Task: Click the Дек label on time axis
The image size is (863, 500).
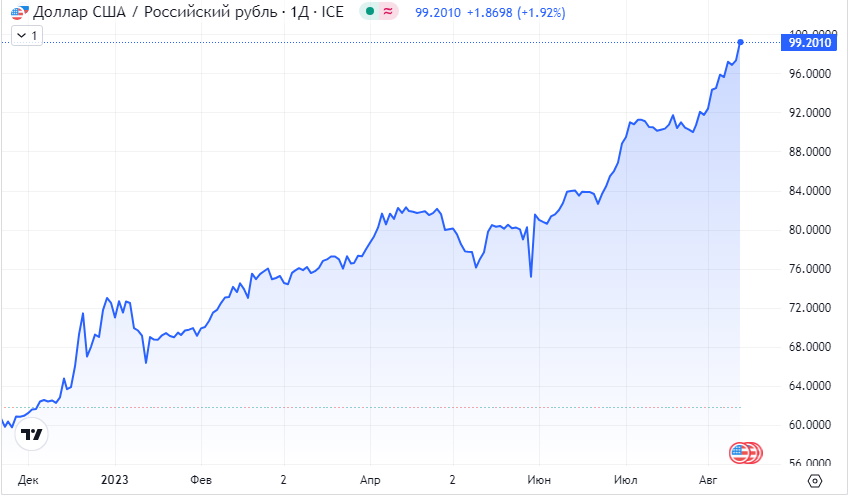Action: [x=29, y=480]
